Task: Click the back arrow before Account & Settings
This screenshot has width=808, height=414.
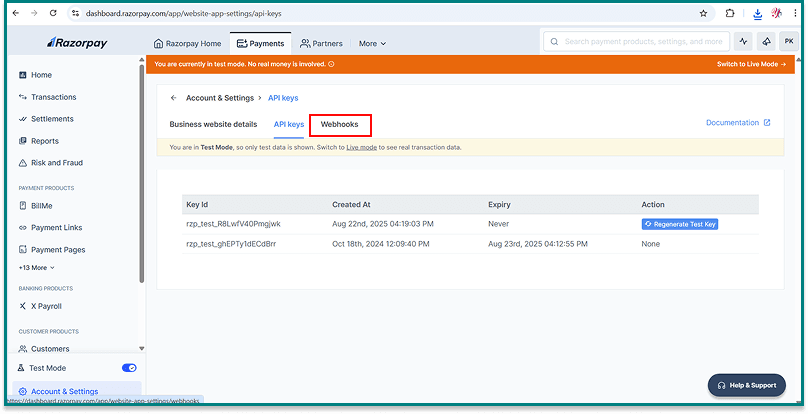Action: tap(173, 98)
